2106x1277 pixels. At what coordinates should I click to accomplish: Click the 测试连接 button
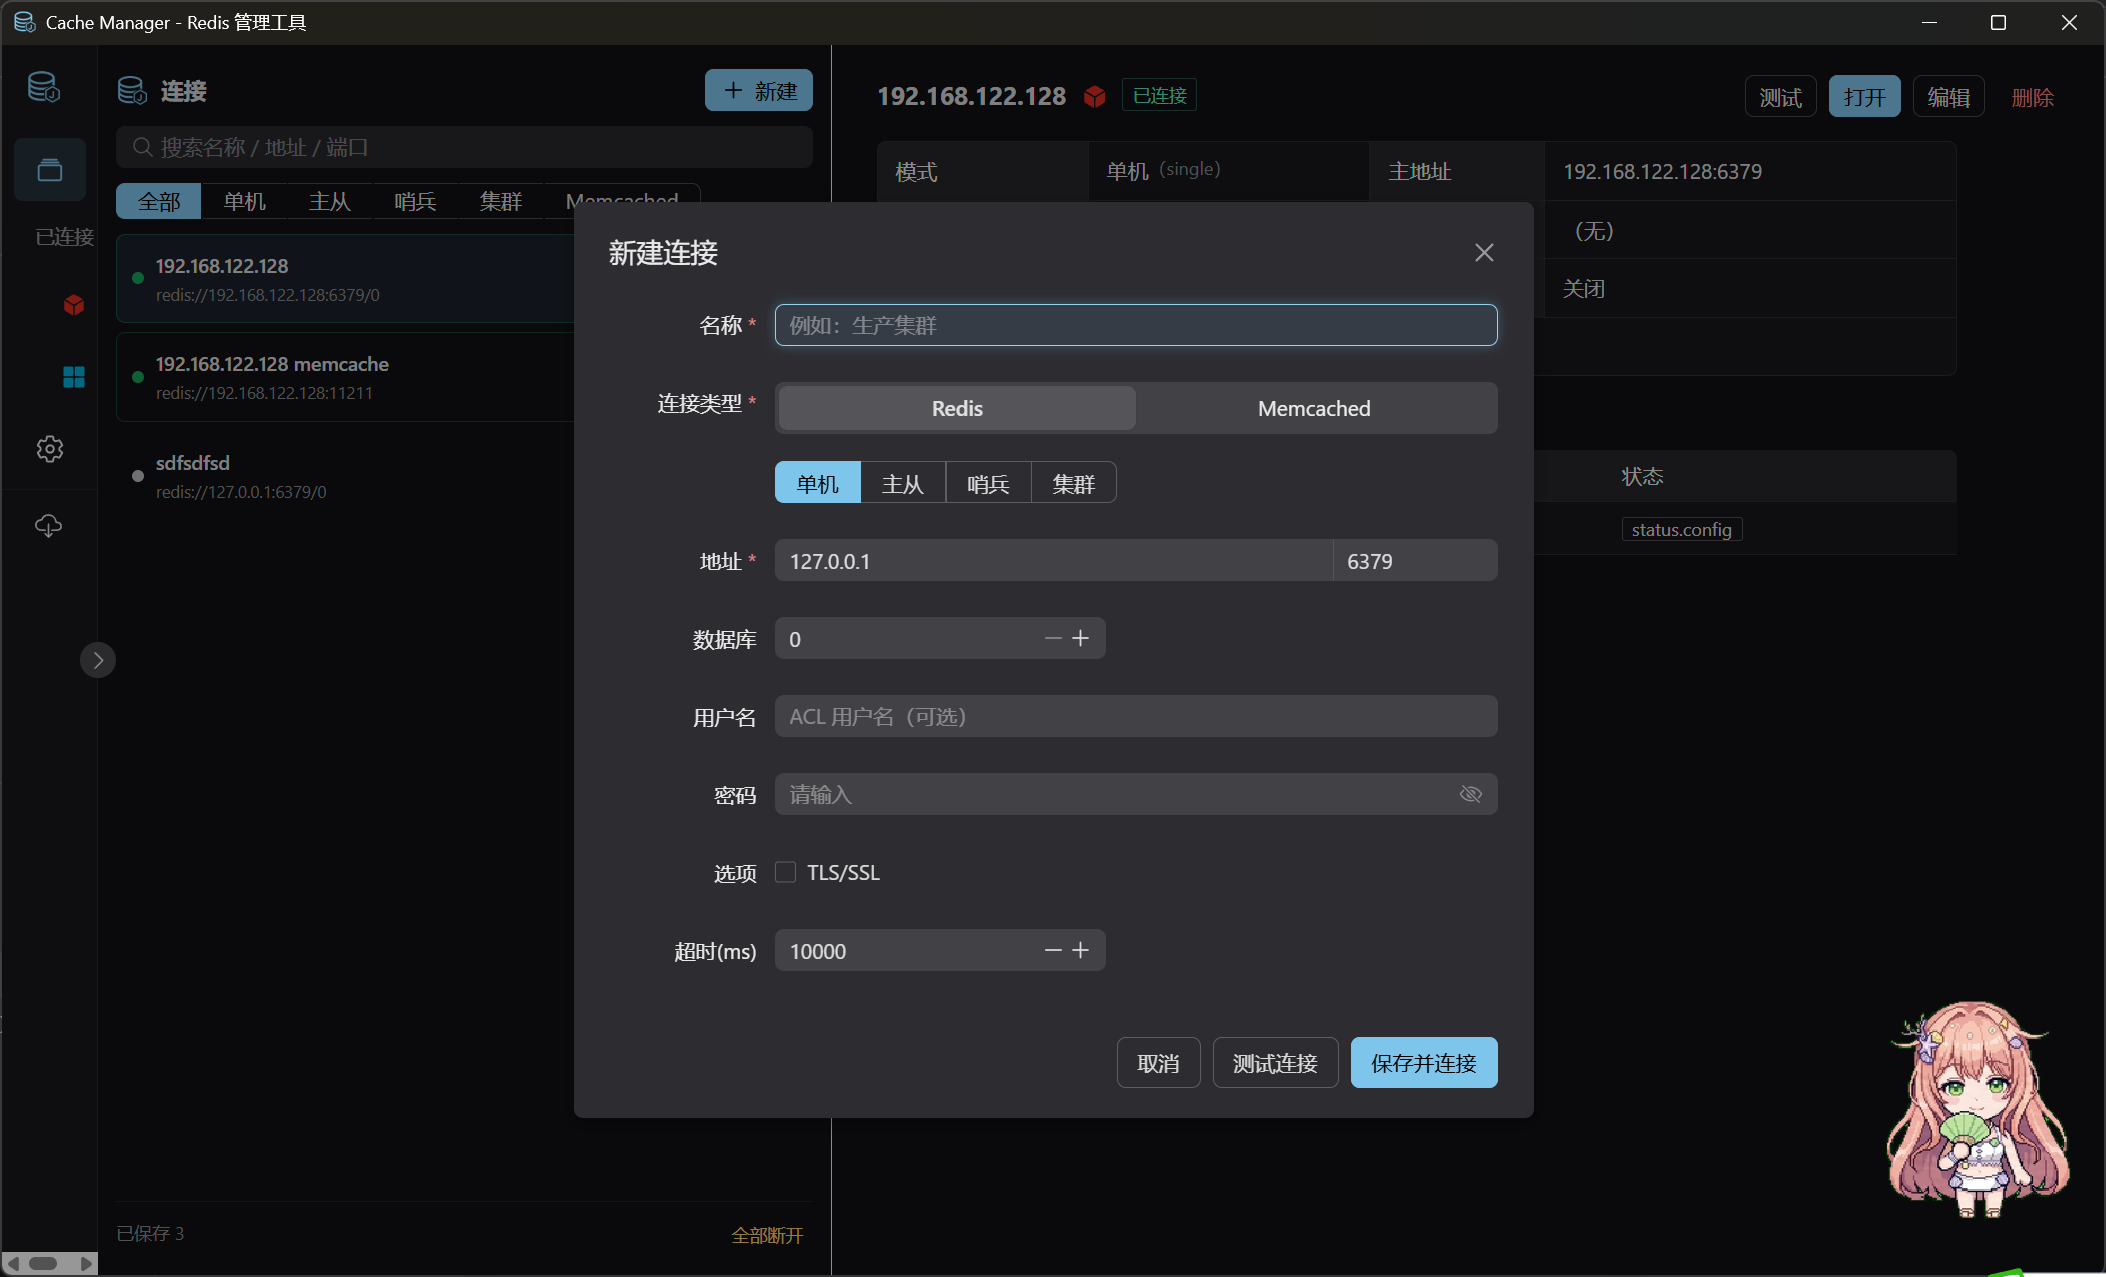tap(1275, 1063)
